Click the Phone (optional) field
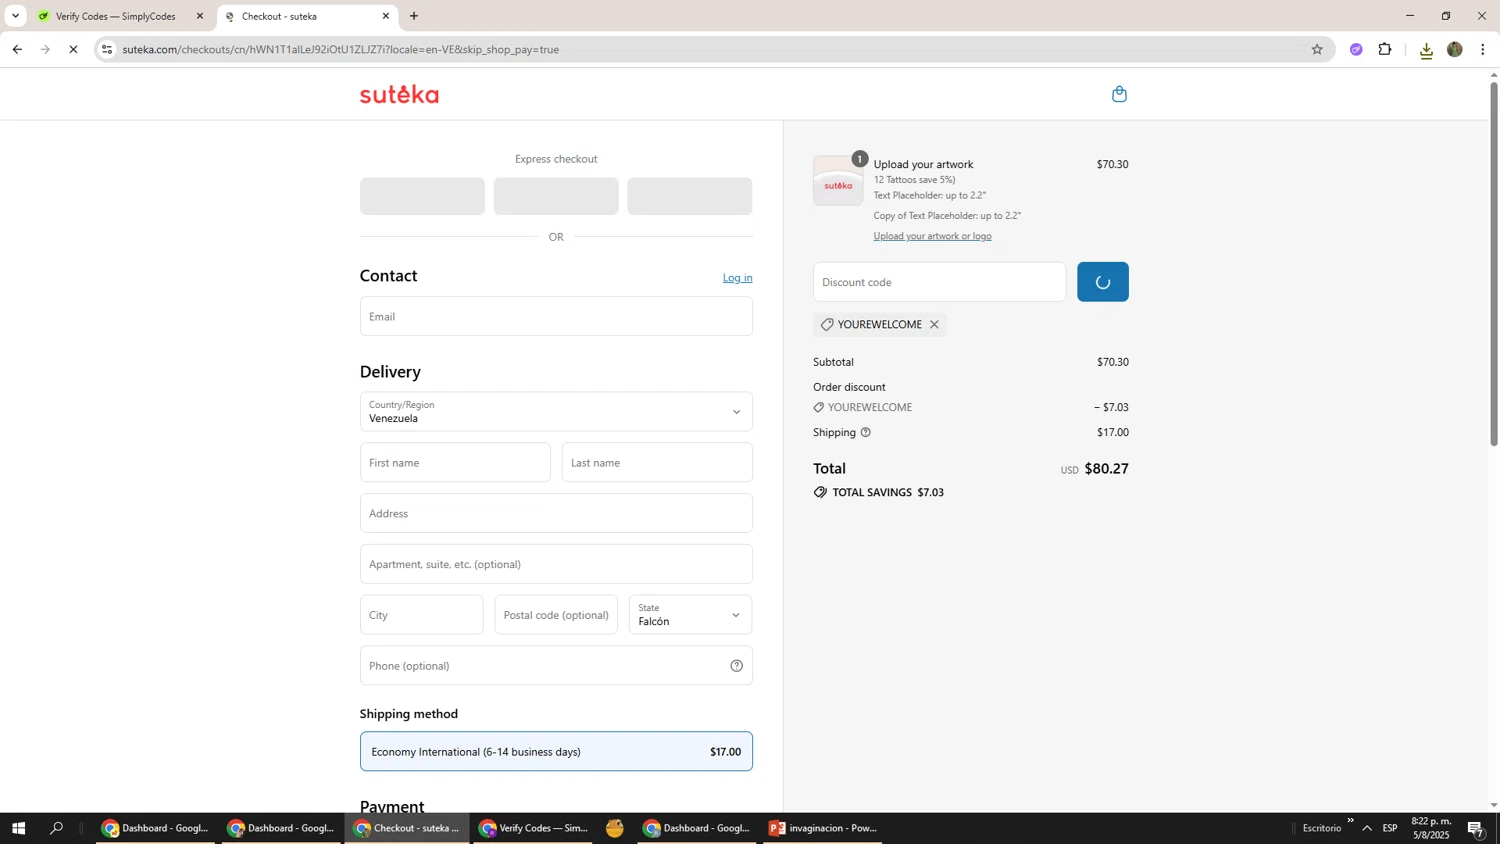Image resolution: width=1500 pixels, height=844 pixels. coord(556,666)
